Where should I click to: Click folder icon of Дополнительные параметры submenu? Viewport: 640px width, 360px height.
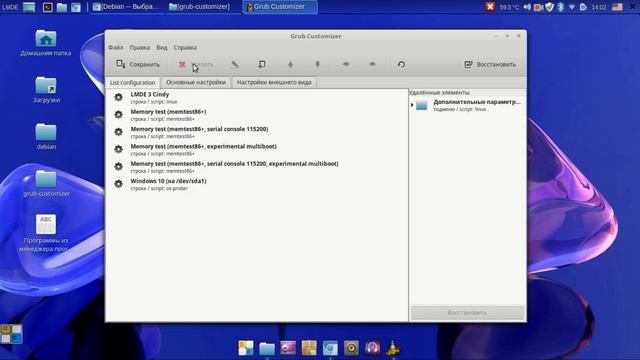point(422,105)
